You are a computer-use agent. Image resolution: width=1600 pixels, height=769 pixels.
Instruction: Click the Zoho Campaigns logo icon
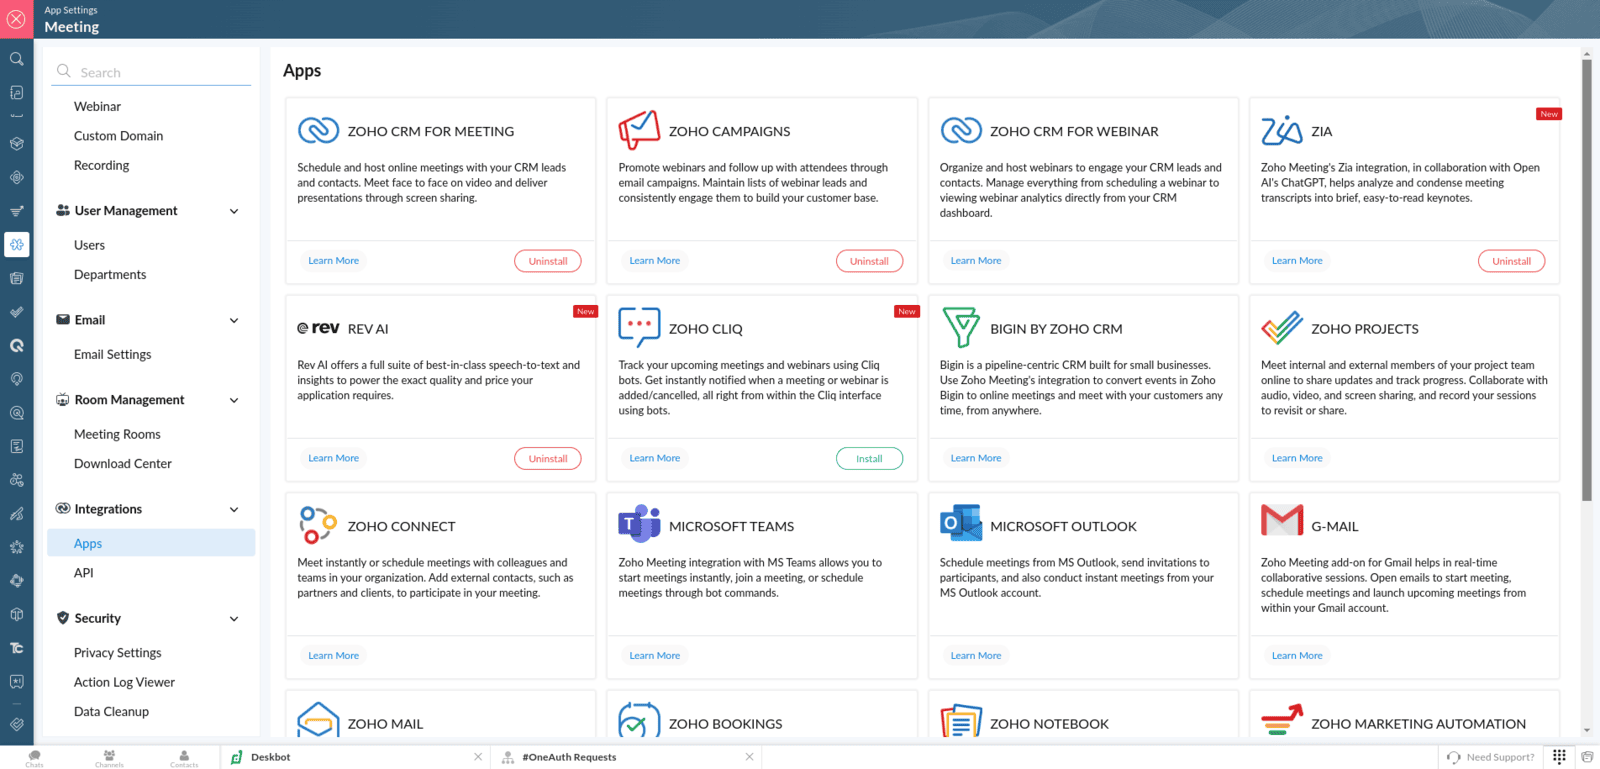(639, 130)
